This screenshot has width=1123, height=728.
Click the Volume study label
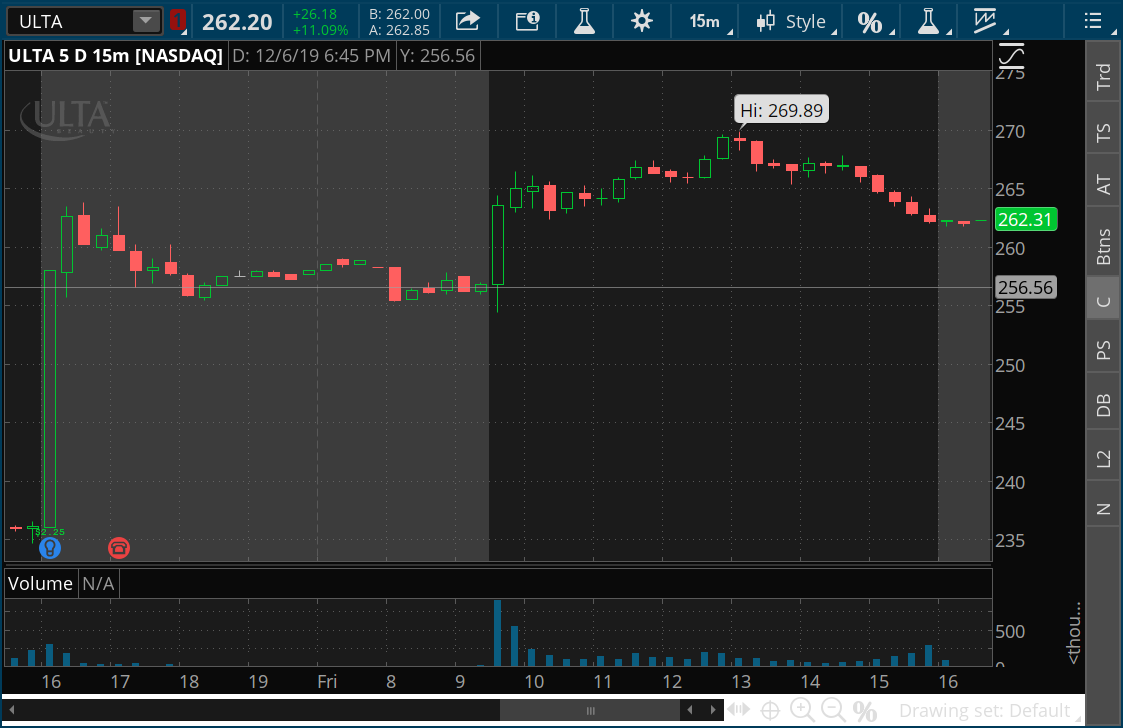tap(40, 583)
